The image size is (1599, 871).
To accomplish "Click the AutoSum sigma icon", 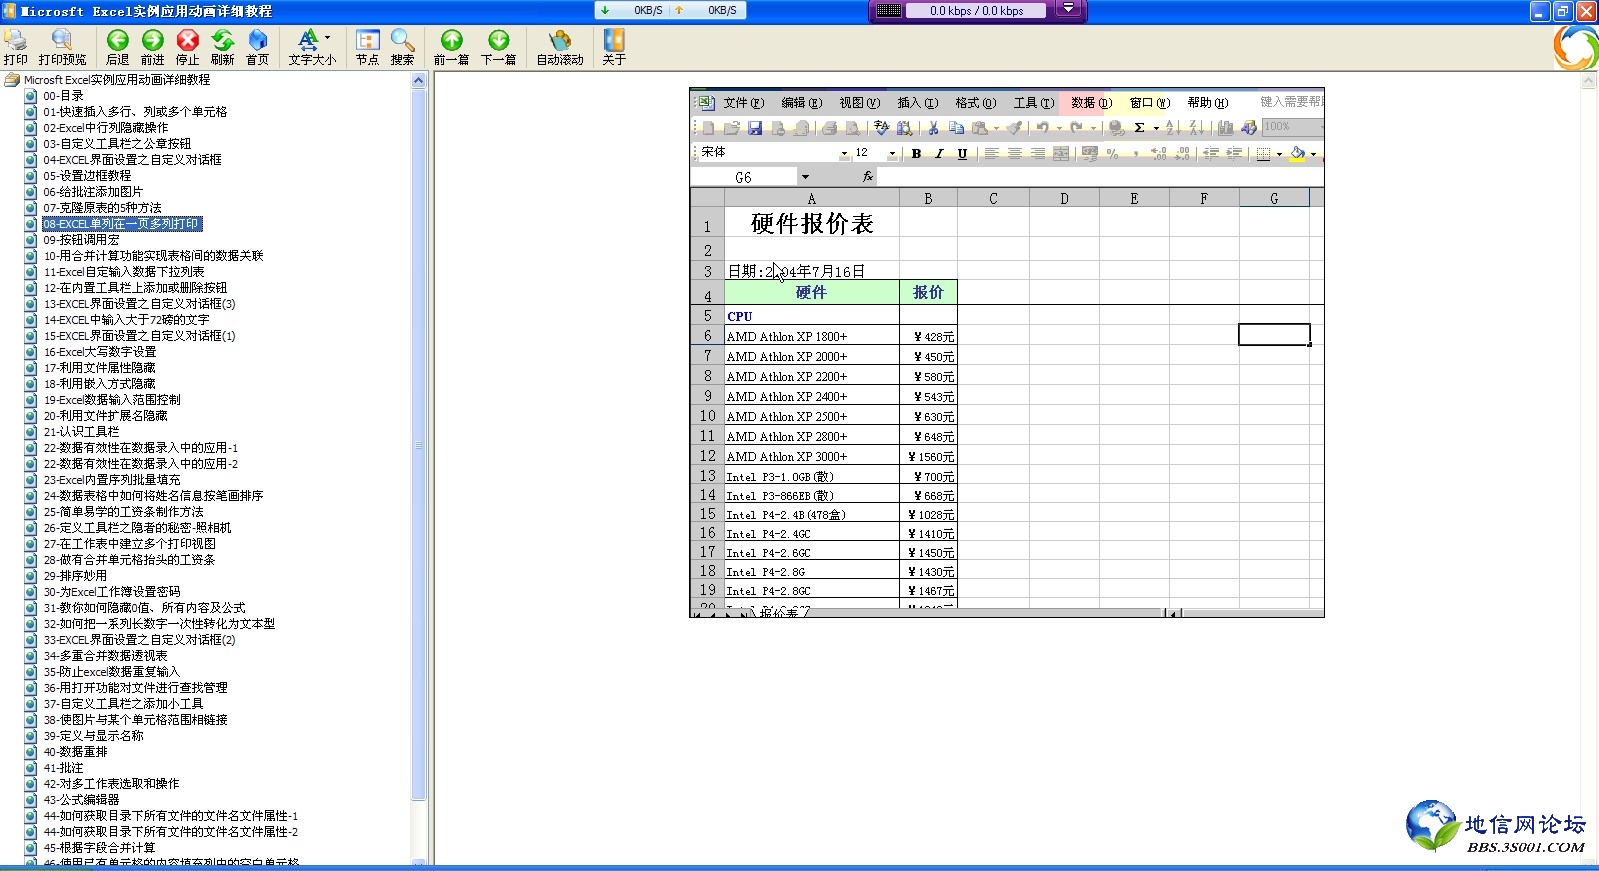I will [1139, 128].
